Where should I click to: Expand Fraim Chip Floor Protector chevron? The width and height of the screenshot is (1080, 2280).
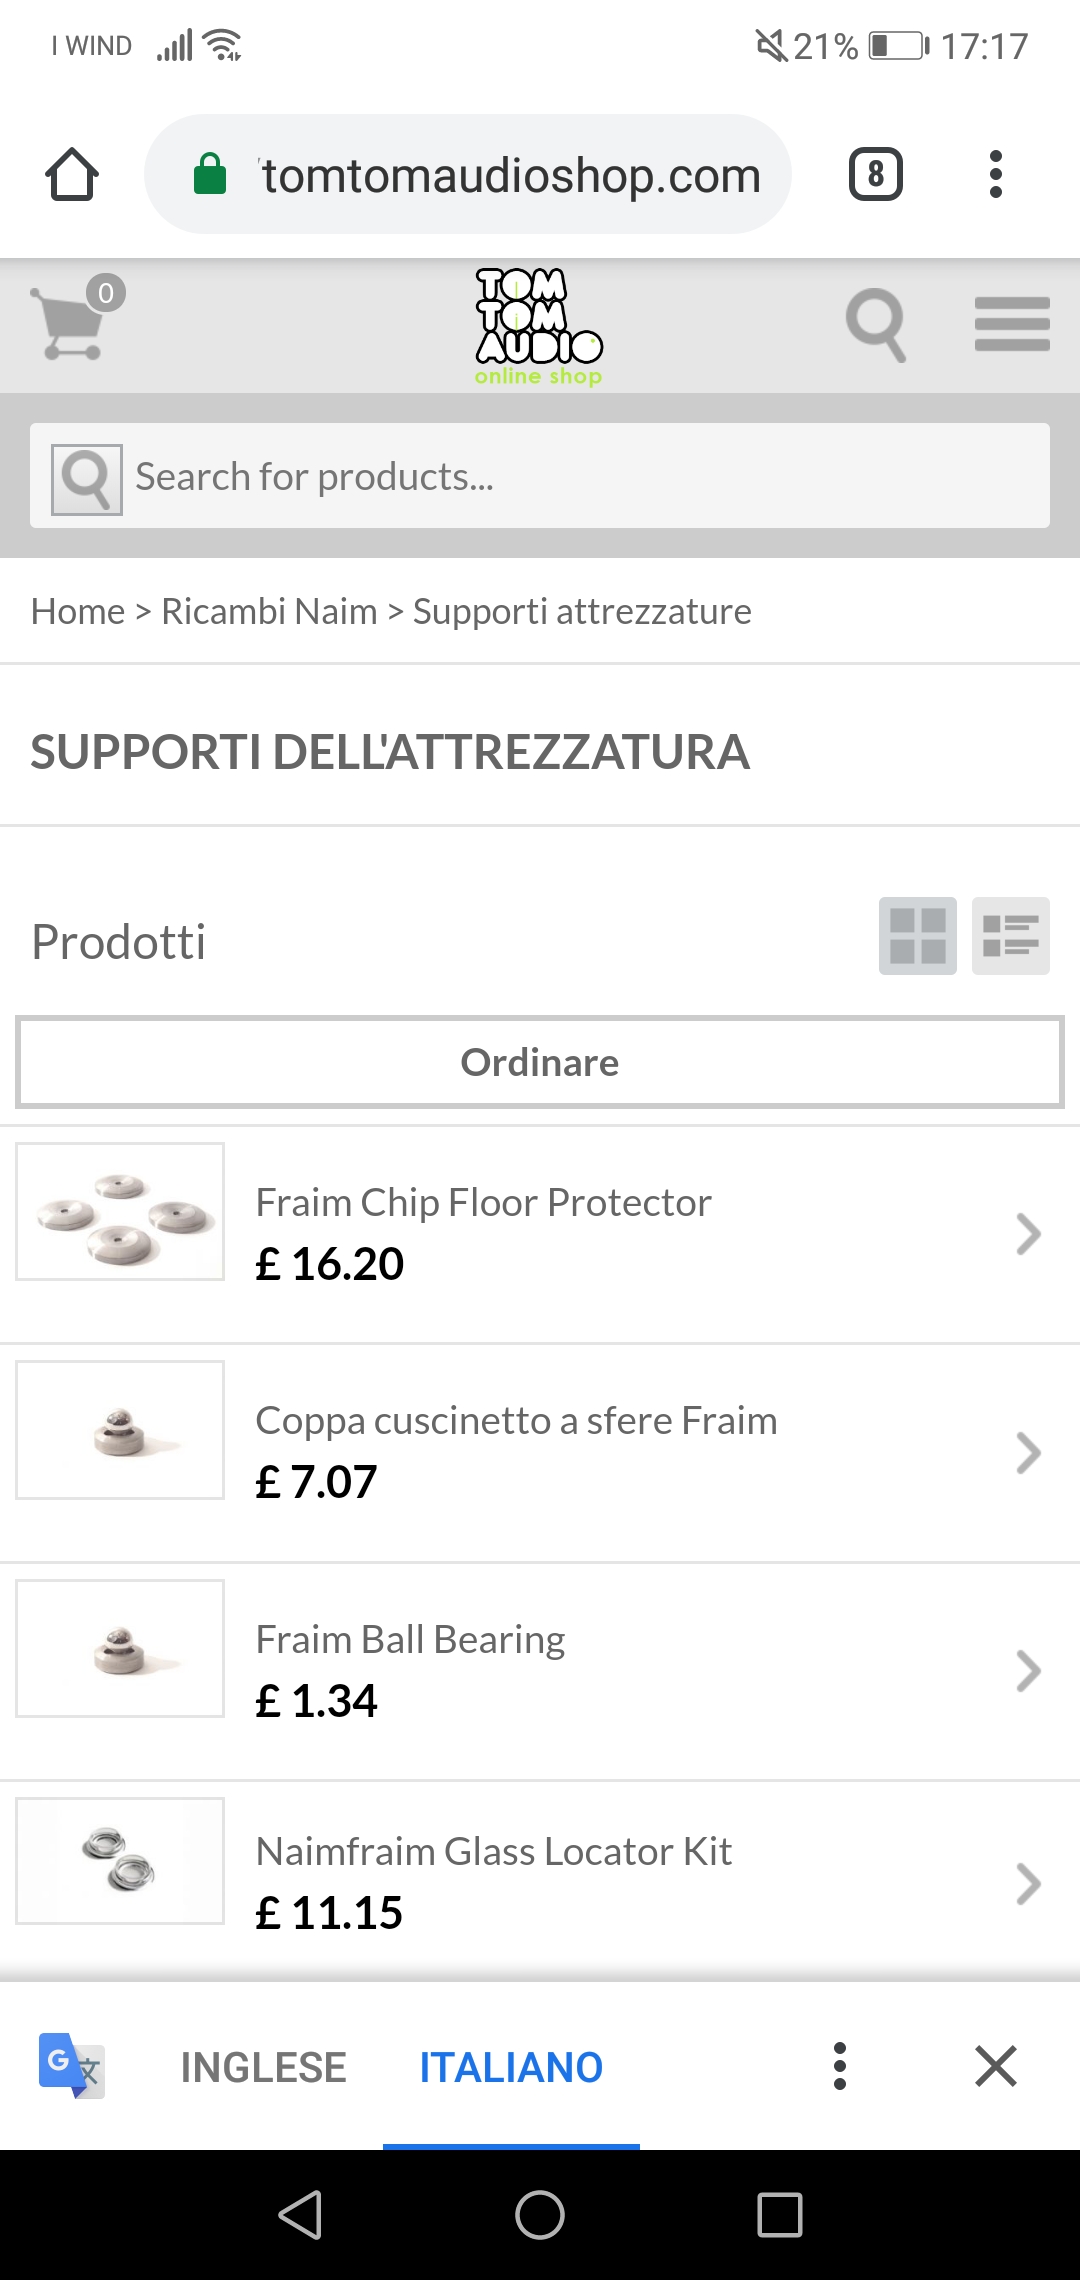(1028, 1234)
